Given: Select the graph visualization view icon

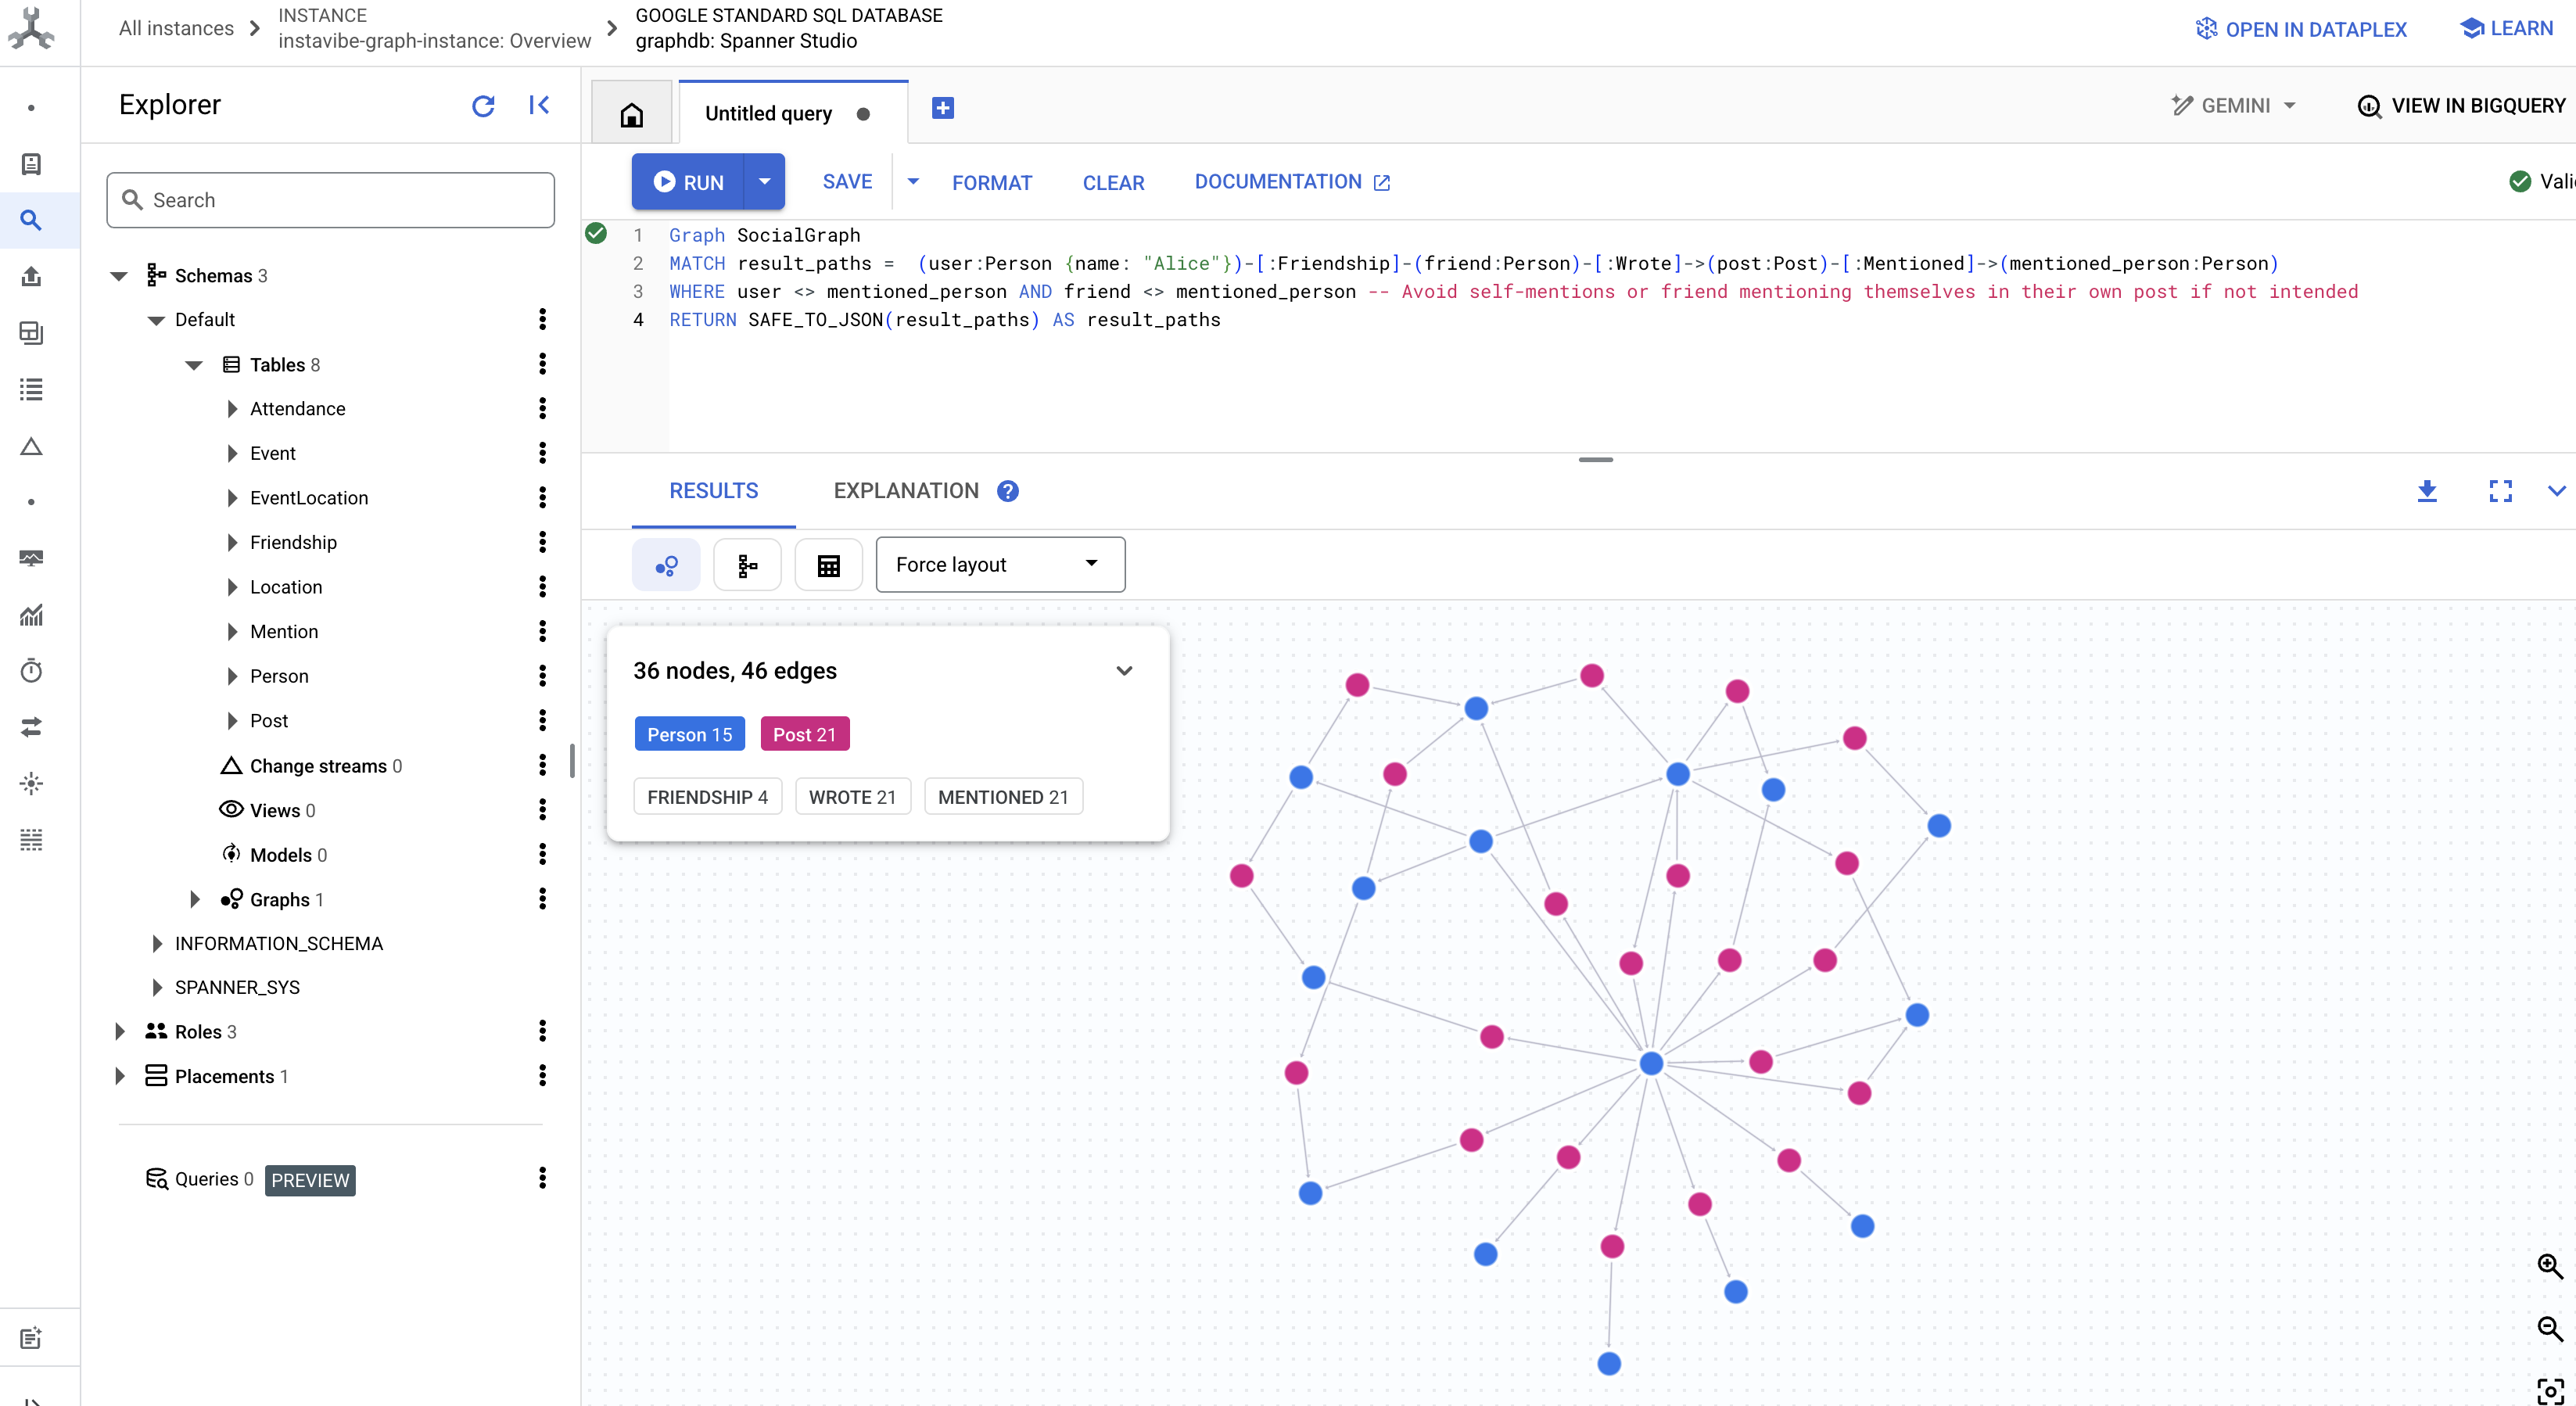Looking at the screenshot, I should tap(666, 564).
